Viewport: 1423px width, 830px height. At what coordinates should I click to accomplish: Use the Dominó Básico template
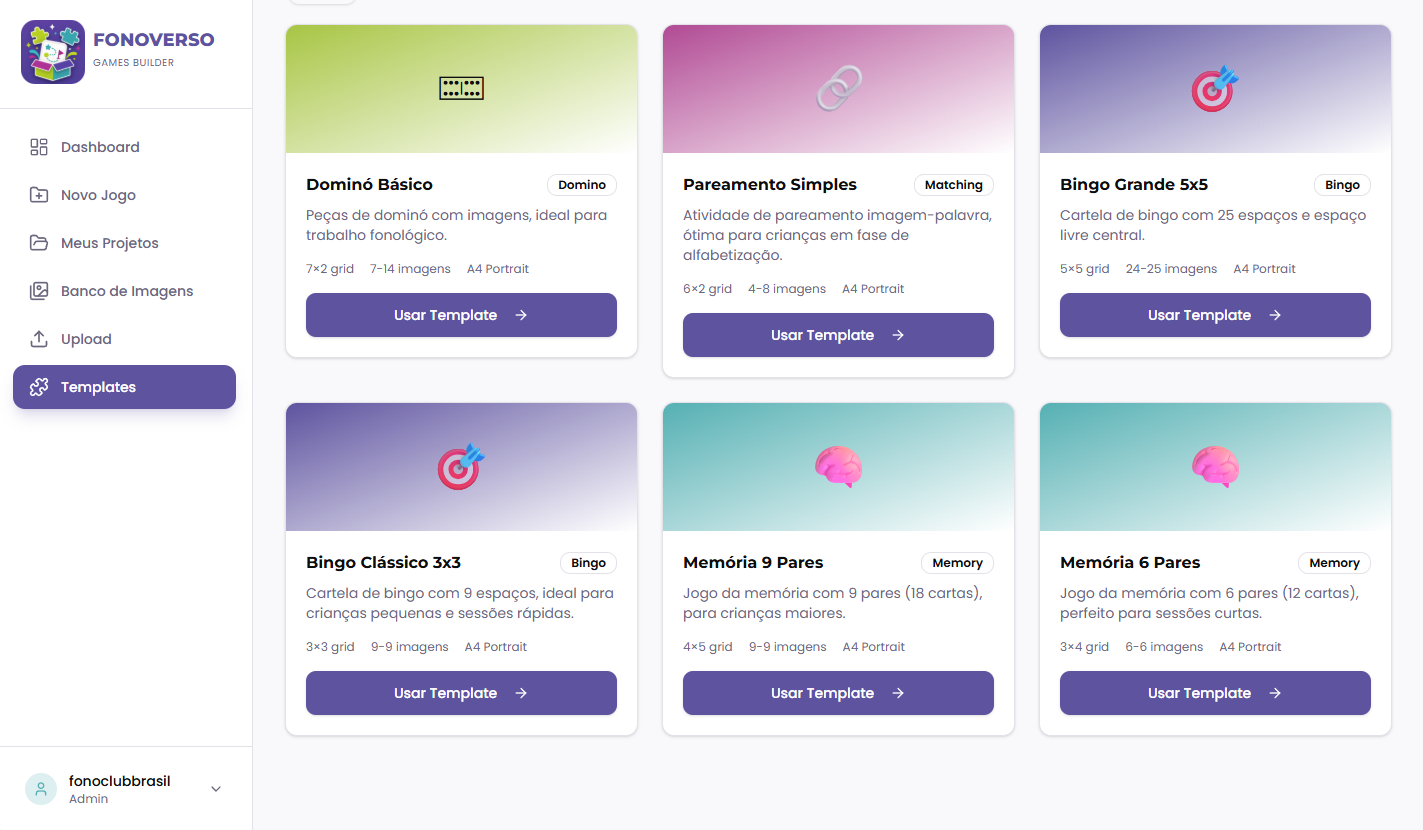click(x=461, y=315)
